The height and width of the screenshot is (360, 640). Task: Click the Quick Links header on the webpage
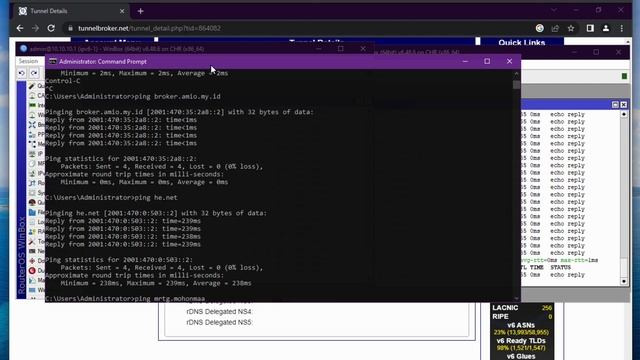(522, 42)
